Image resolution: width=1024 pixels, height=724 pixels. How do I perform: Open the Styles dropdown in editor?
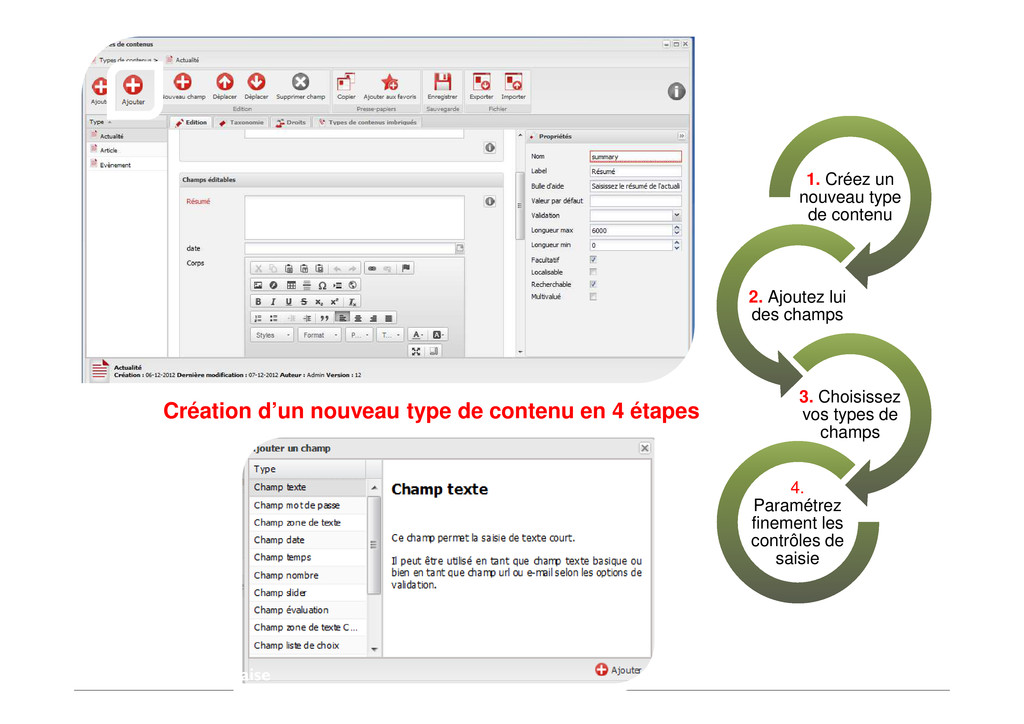[272, 335]
